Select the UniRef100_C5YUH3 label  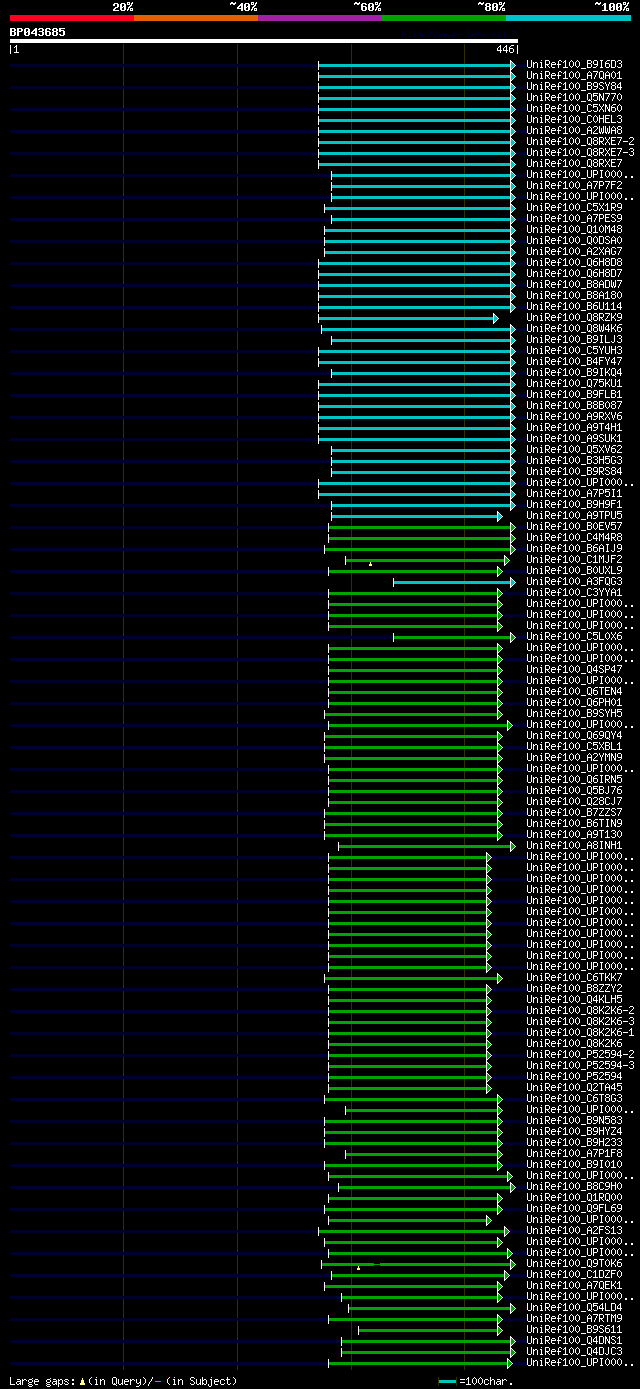574,351
